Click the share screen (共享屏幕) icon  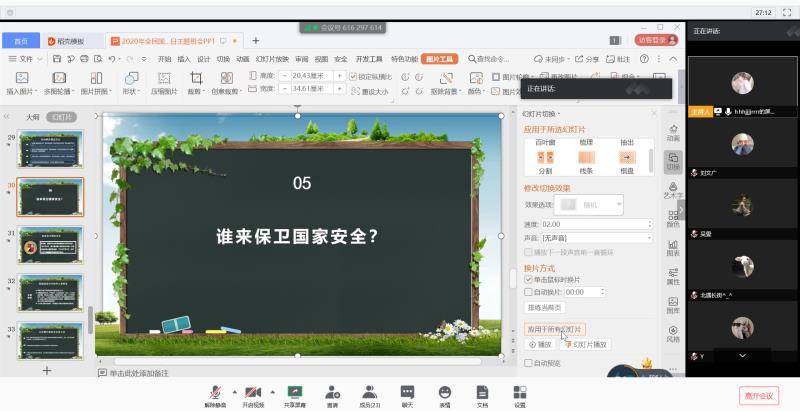click(295, 391)
